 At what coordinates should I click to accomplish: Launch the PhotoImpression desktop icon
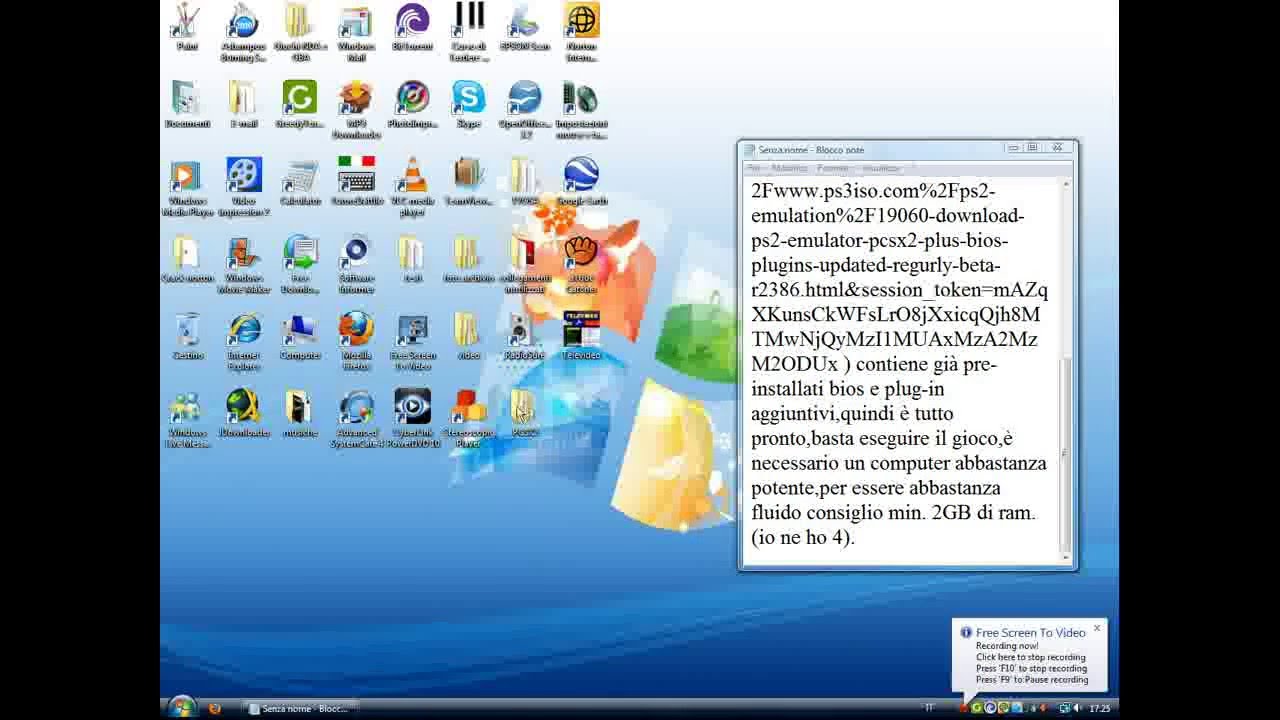[412, 104]
